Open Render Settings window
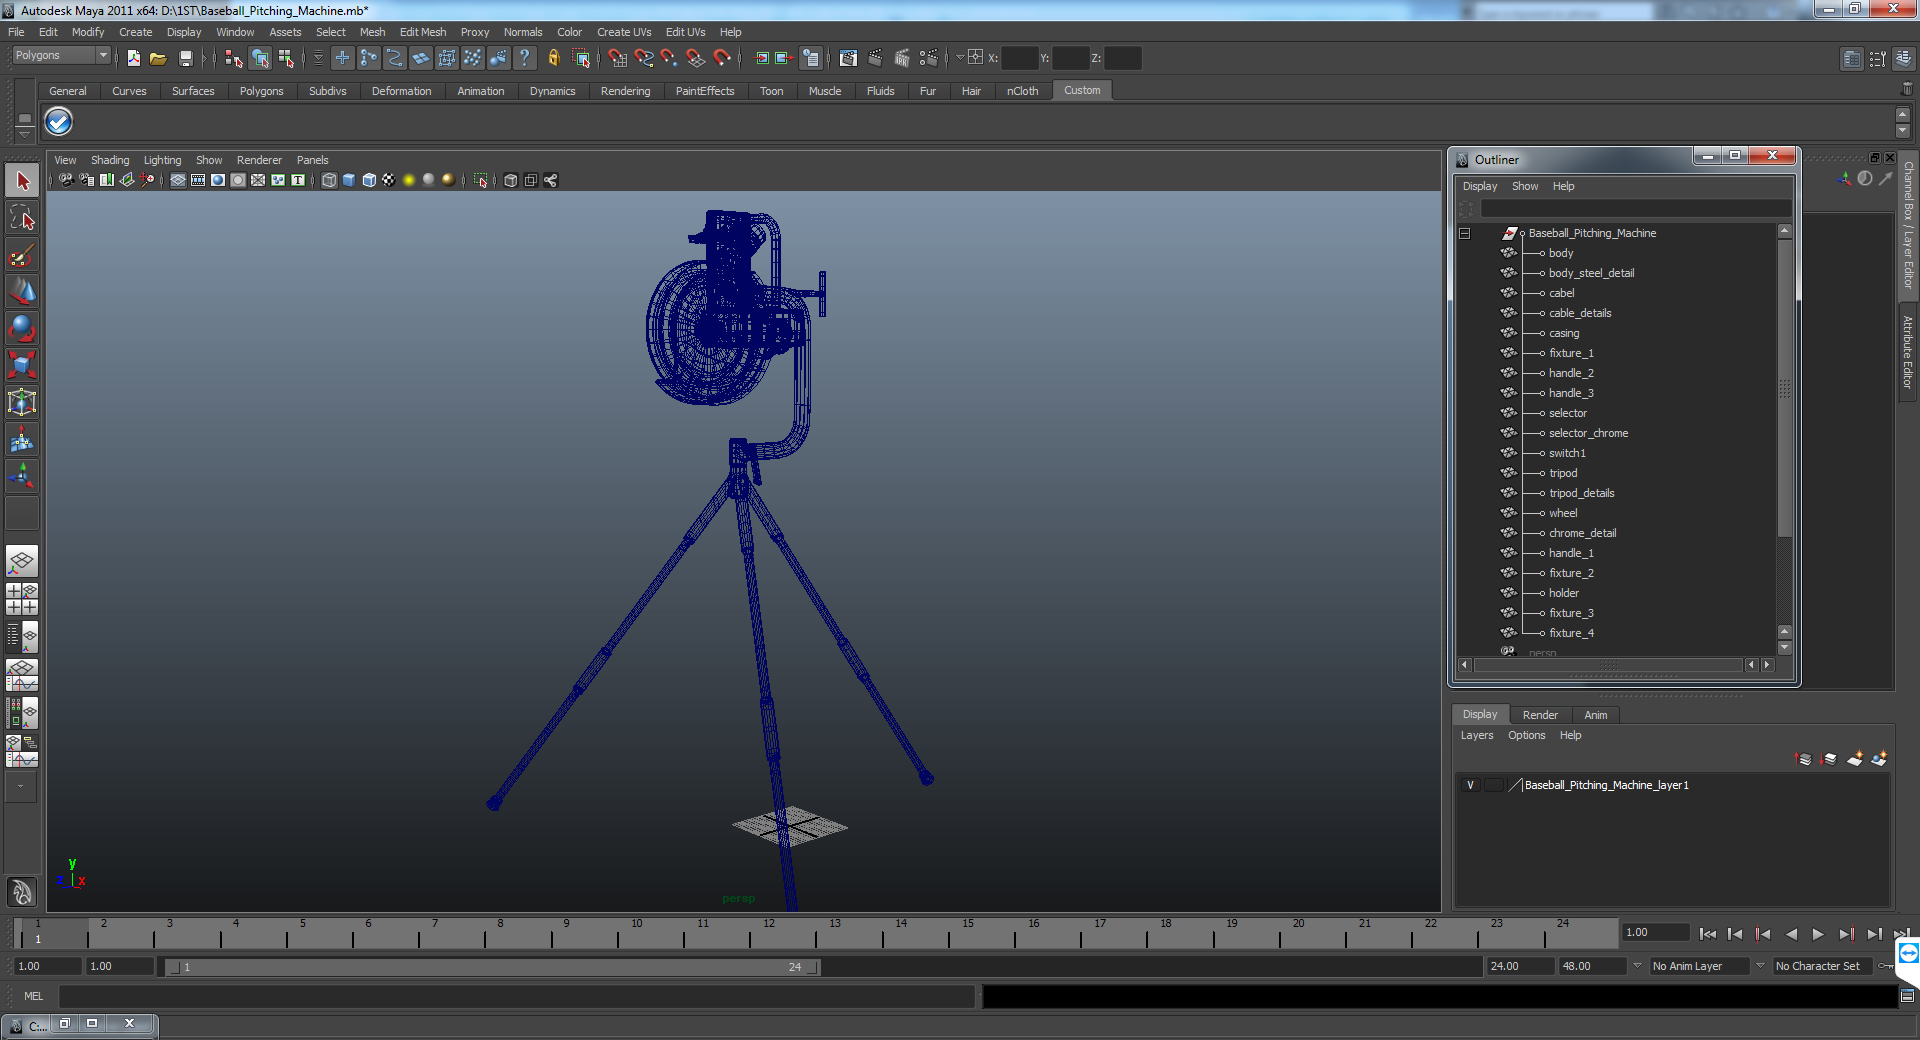The image size is (1920, 1040). coord(929,58)
